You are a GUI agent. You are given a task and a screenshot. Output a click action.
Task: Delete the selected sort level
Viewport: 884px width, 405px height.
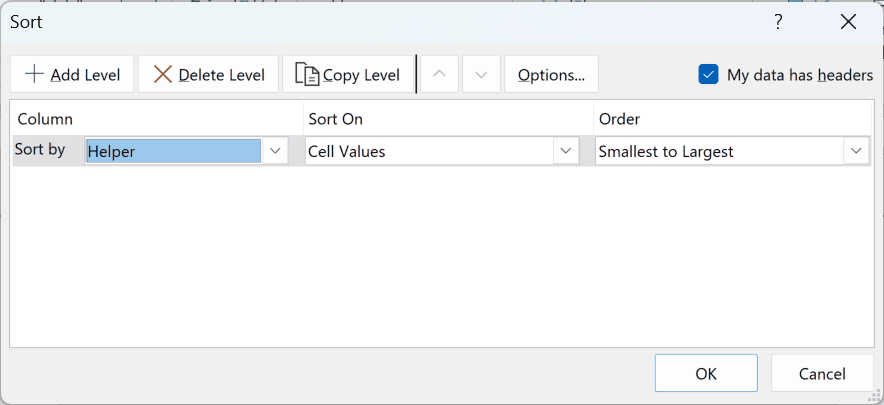(208, 74)
